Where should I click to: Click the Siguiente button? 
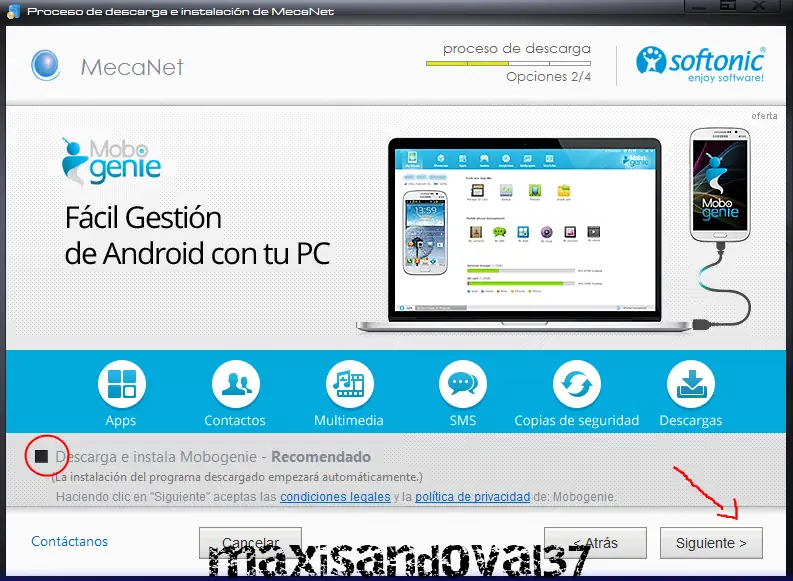pyautogui.click(x=711, y=543)
